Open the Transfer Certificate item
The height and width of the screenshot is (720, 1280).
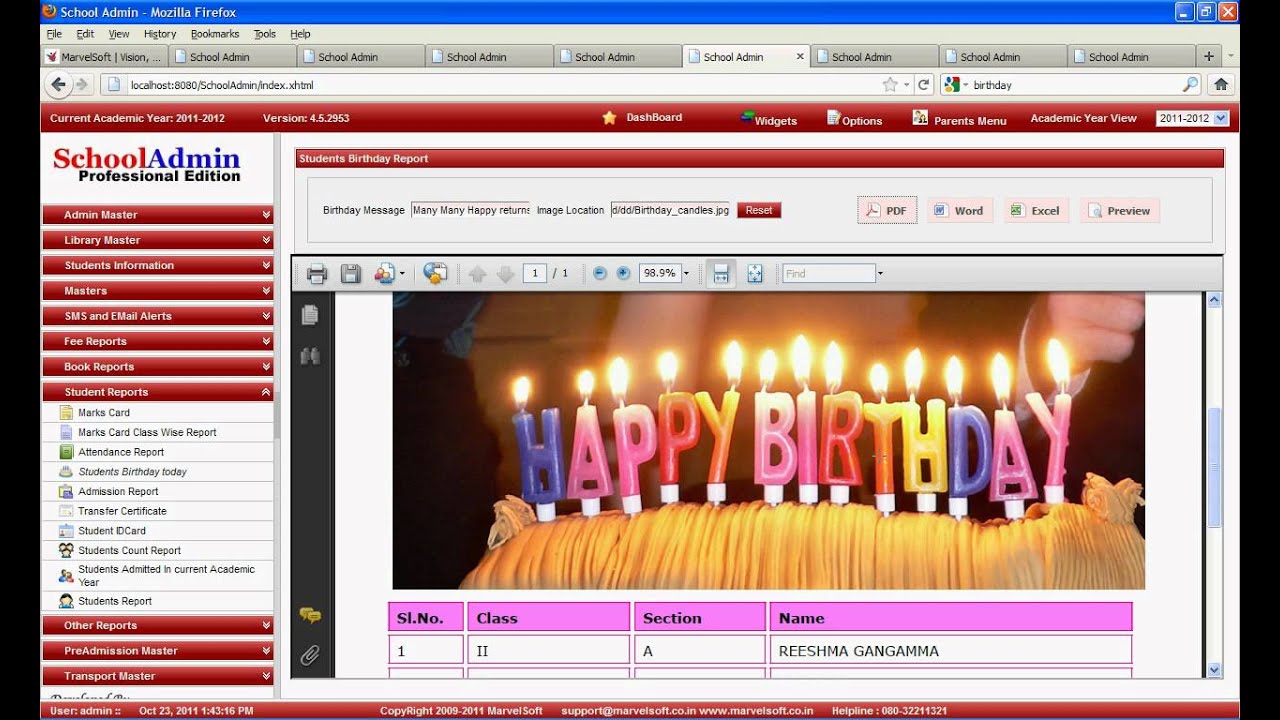click(122, 511)
